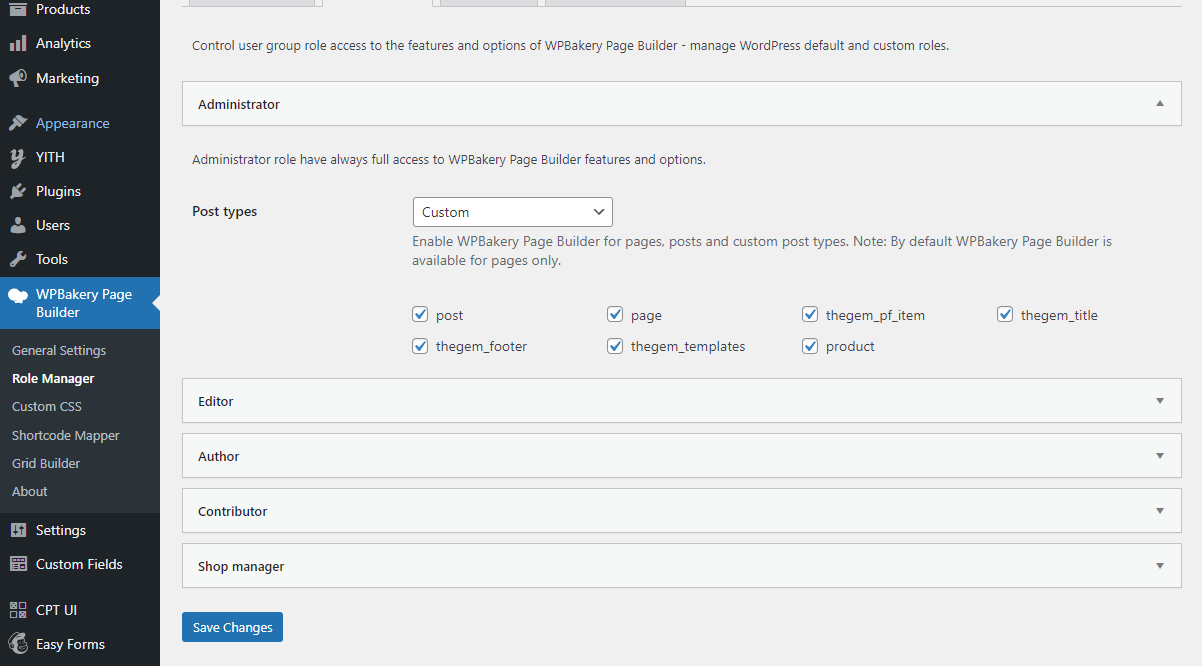This screenshot has width=1202, height=666.
Task: Expand the Shop manager role arrow
Action: click(1160, 566)
